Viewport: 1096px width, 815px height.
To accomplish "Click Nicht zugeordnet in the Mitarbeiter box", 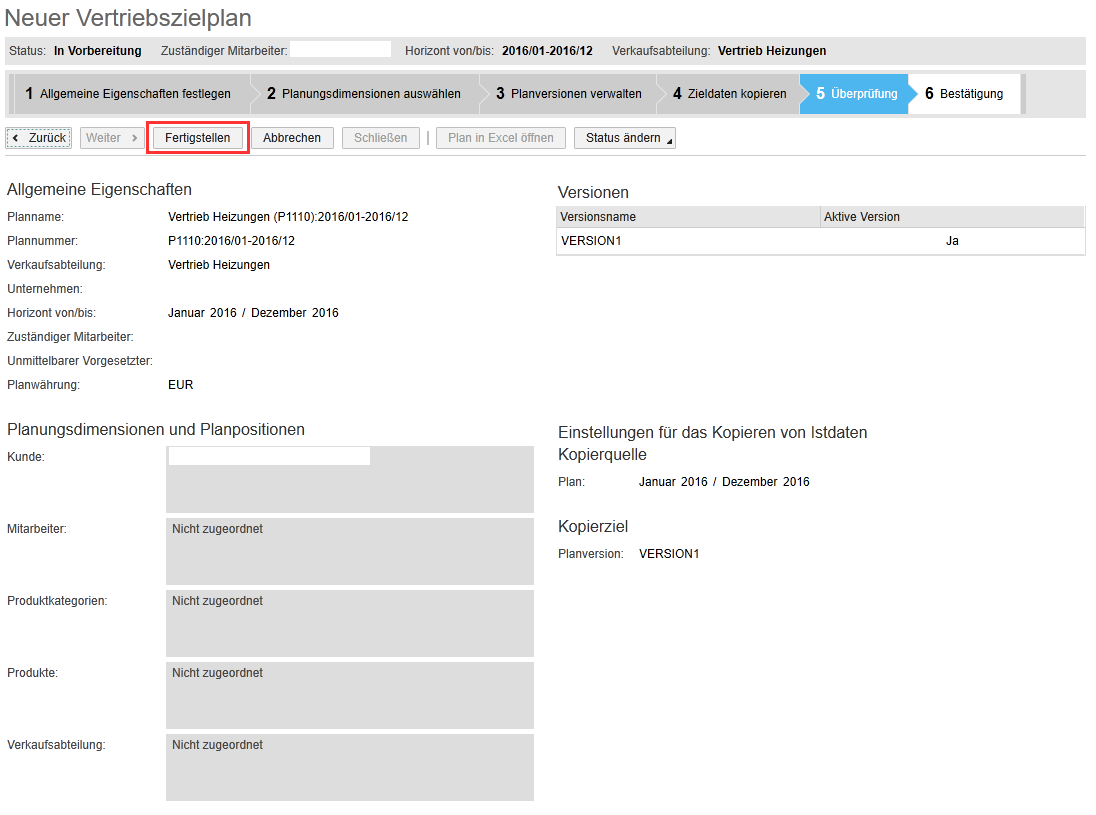I will pos(217,529).
